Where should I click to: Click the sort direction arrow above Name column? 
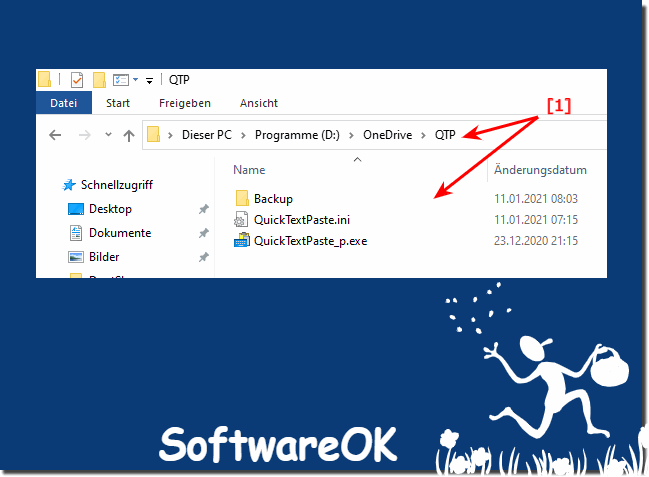(358, 159)
